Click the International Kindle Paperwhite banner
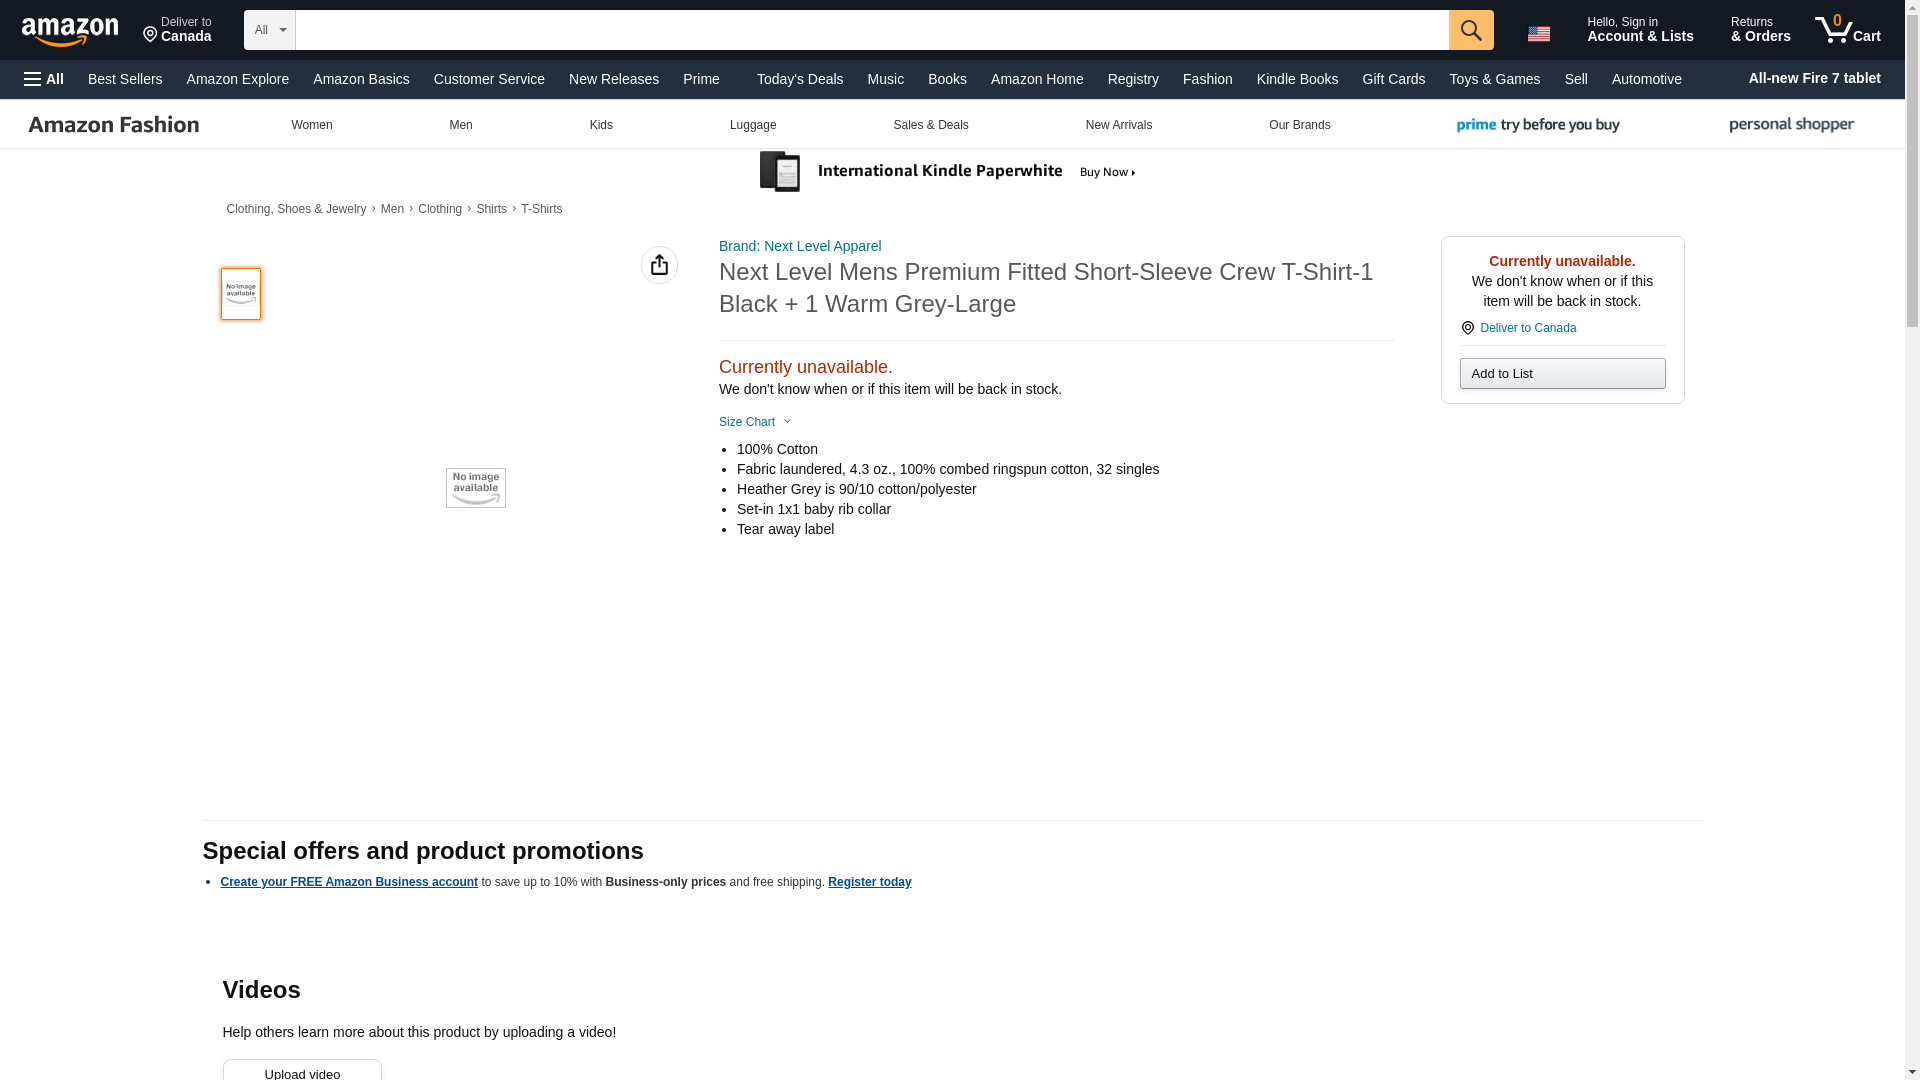 click(948, 172)
